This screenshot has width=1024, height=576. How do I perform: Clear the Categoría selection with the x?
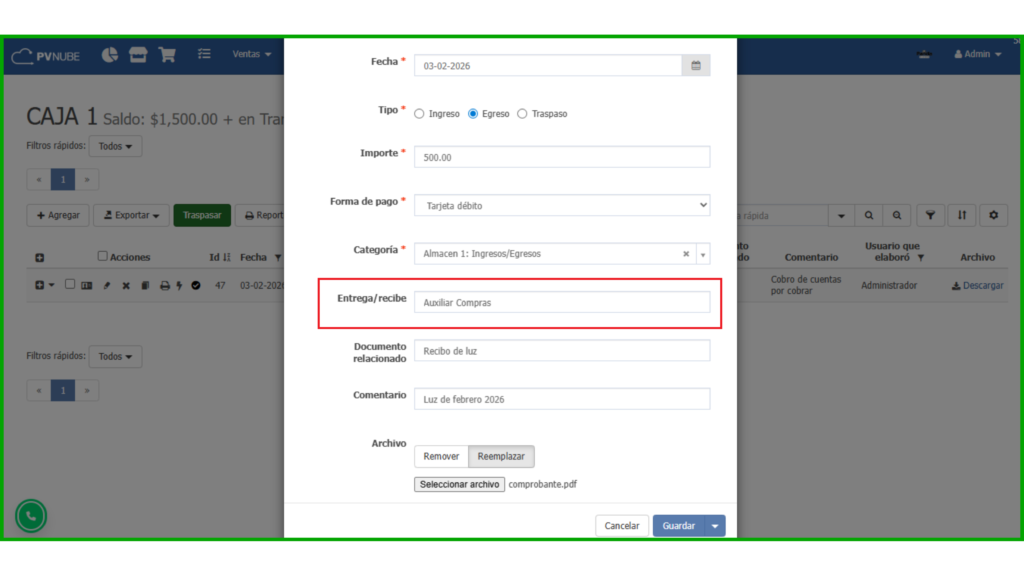click(x=686, y=254)
